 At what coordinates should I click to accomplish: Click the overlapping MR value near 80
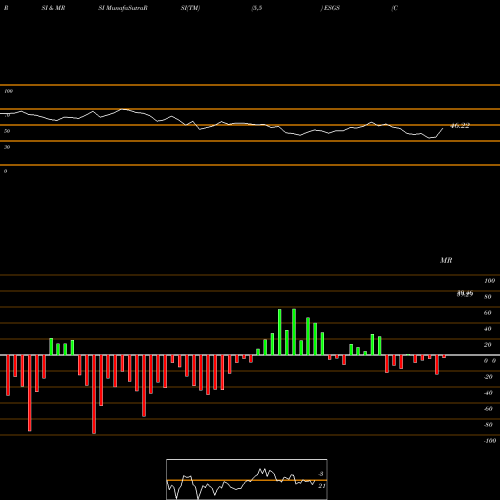point(465,294)
